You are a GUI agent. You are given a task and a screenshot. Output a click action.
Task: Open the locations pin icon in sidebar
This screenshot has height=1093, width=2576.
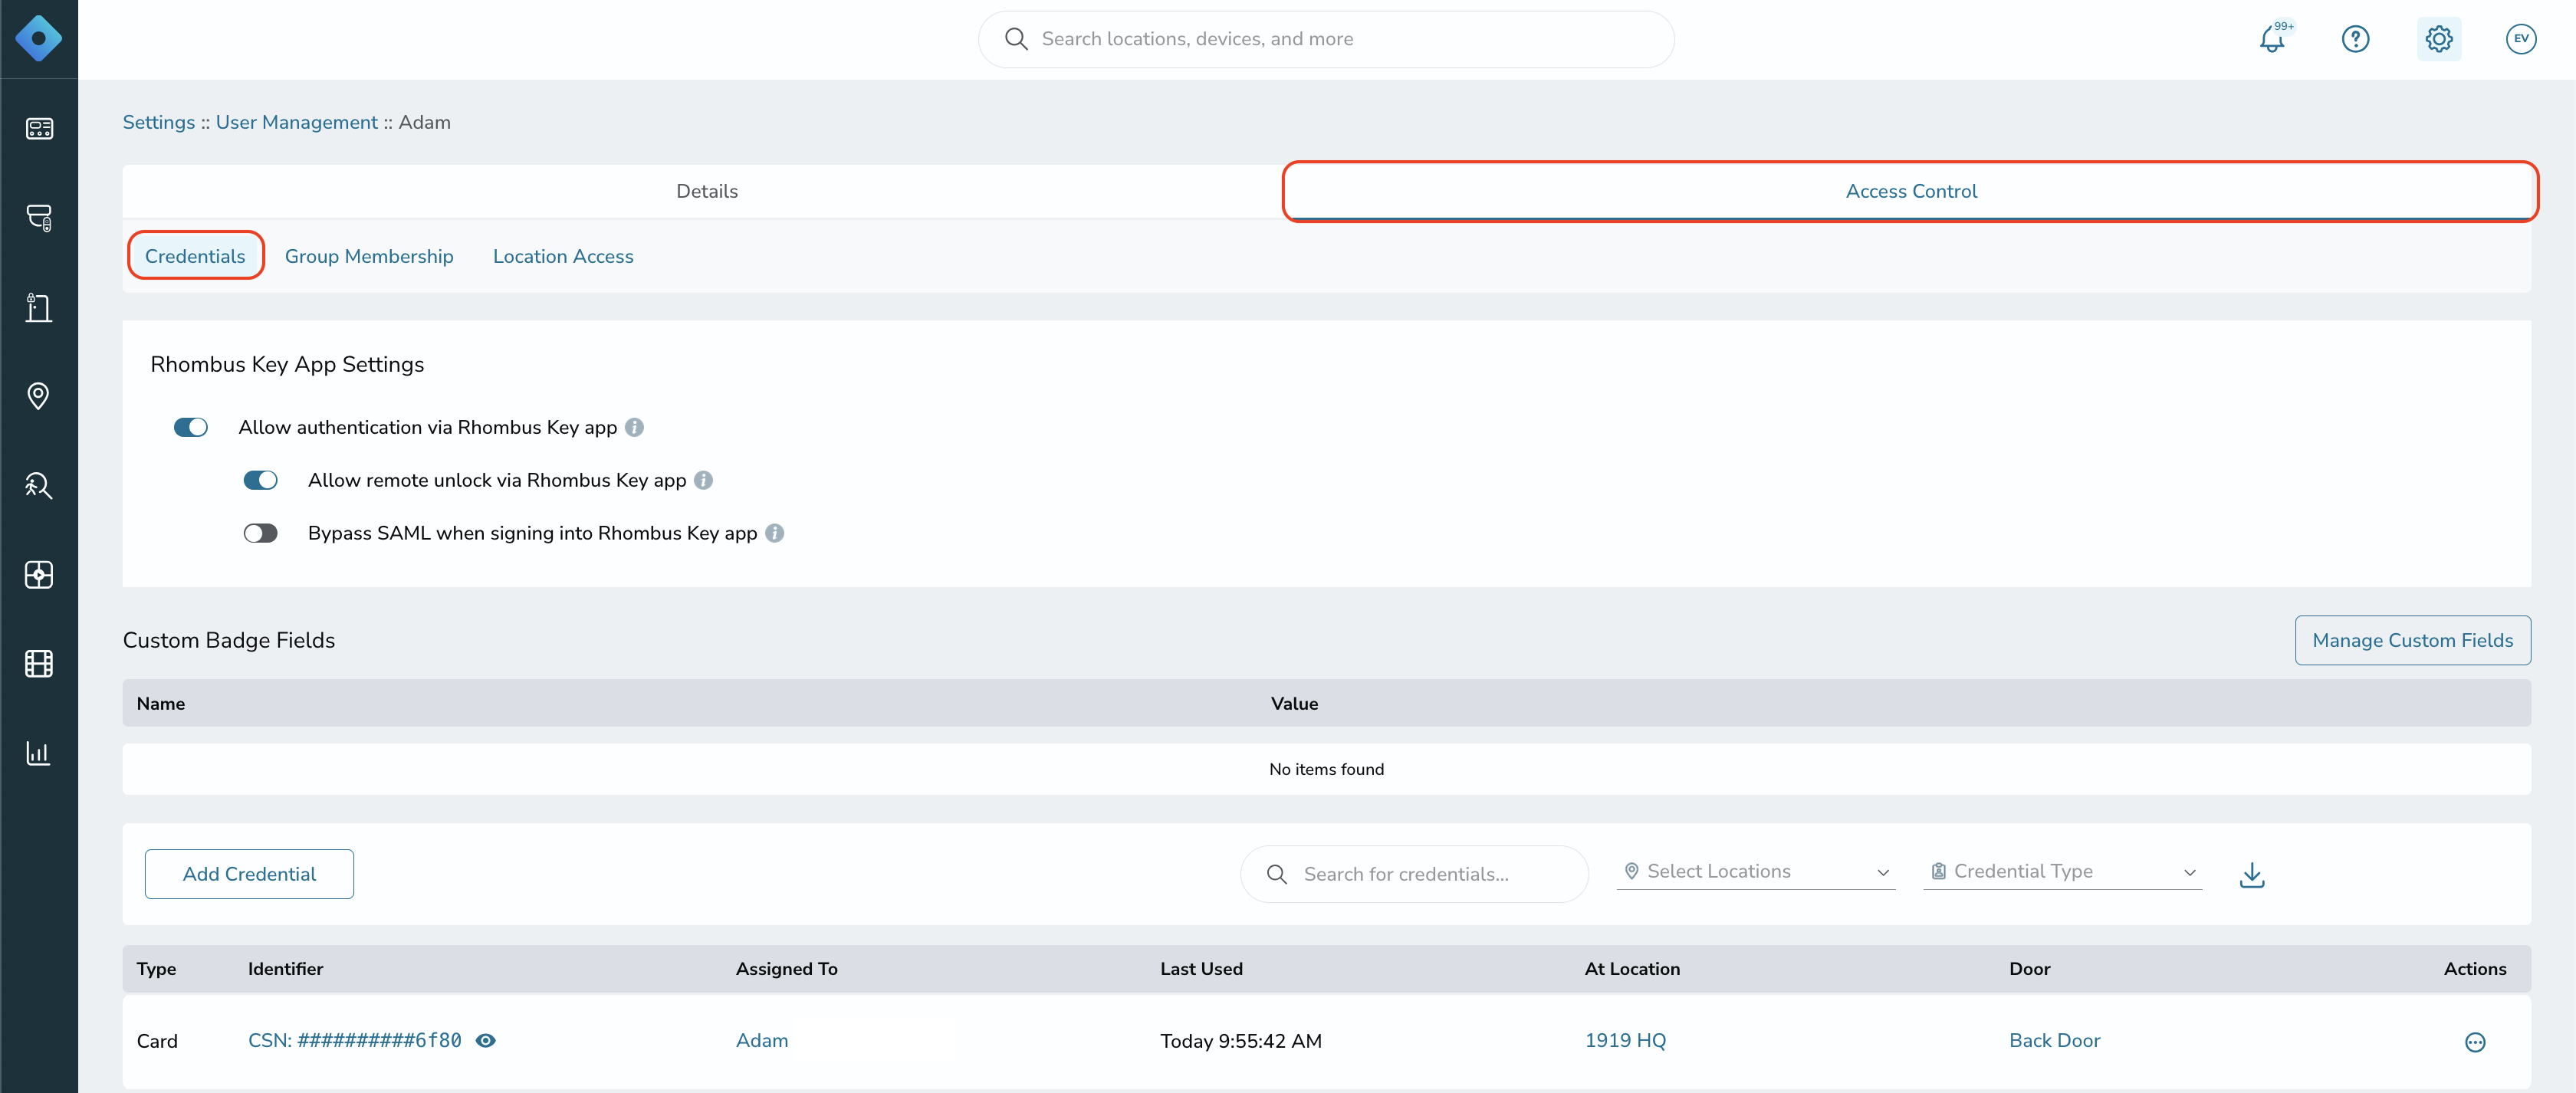(x=39, y=396)
